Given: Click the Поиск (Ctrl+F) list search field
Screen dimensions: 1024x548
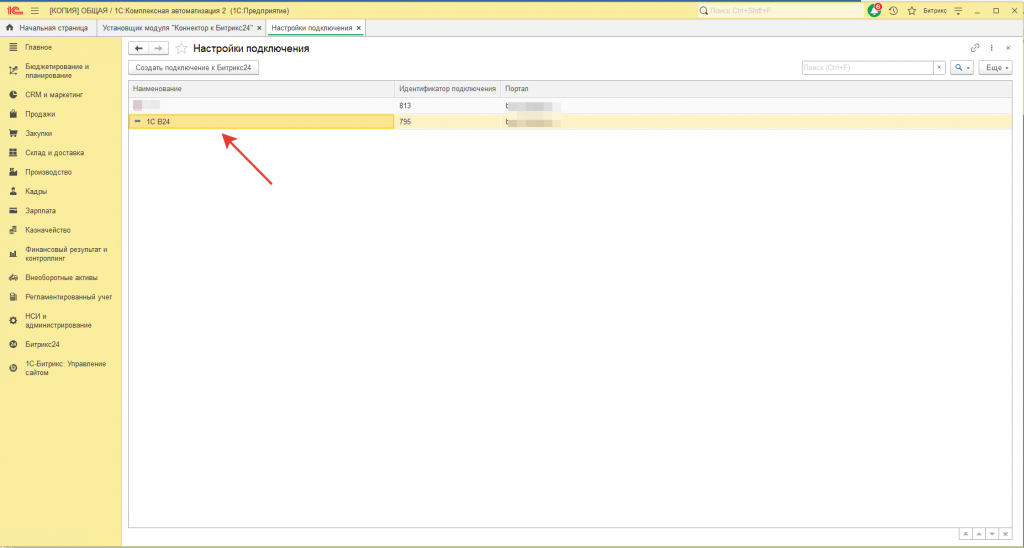Looking at the screenshot, I should tap(867, 68).
